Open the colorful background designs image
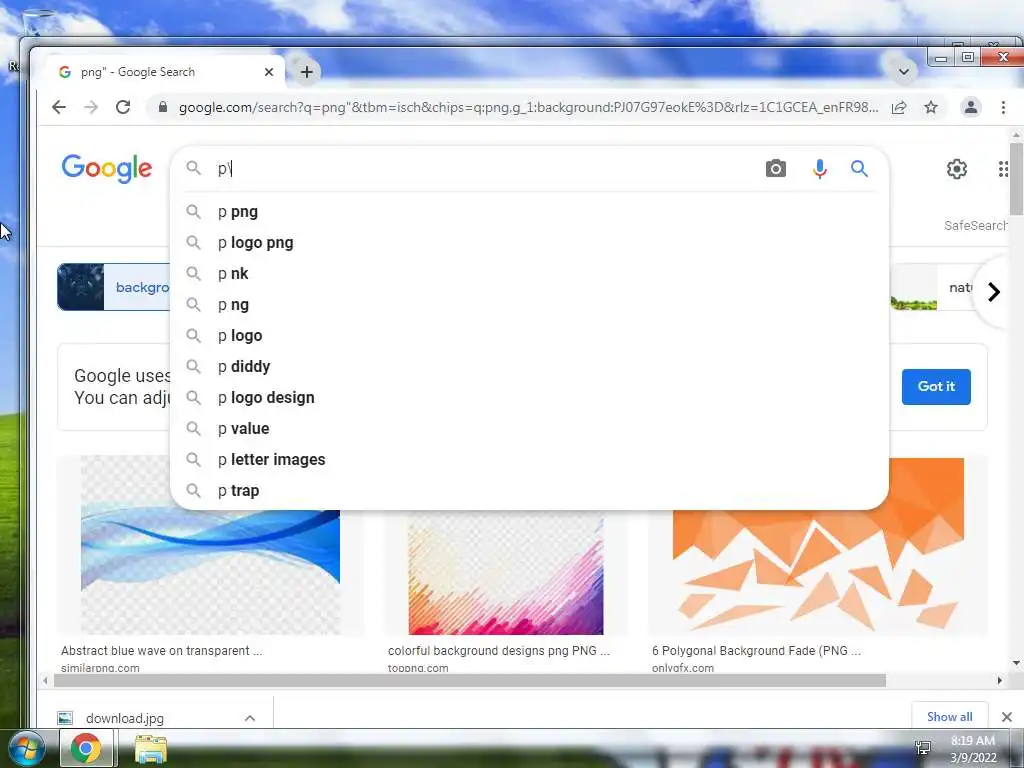The image size is (1024, 768). pos(505,573)
